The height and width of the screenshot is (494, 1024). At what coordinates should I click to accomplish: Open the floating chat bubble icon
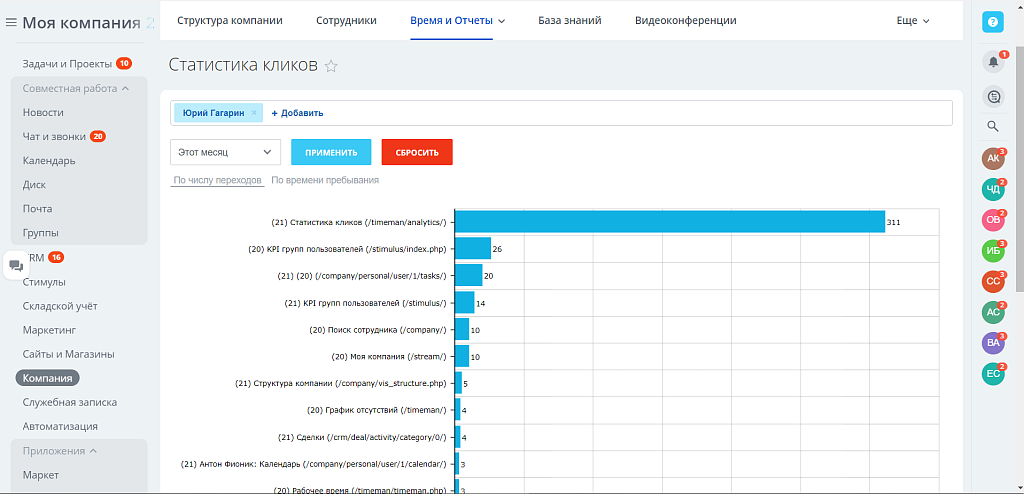click(x=16, y=266)
